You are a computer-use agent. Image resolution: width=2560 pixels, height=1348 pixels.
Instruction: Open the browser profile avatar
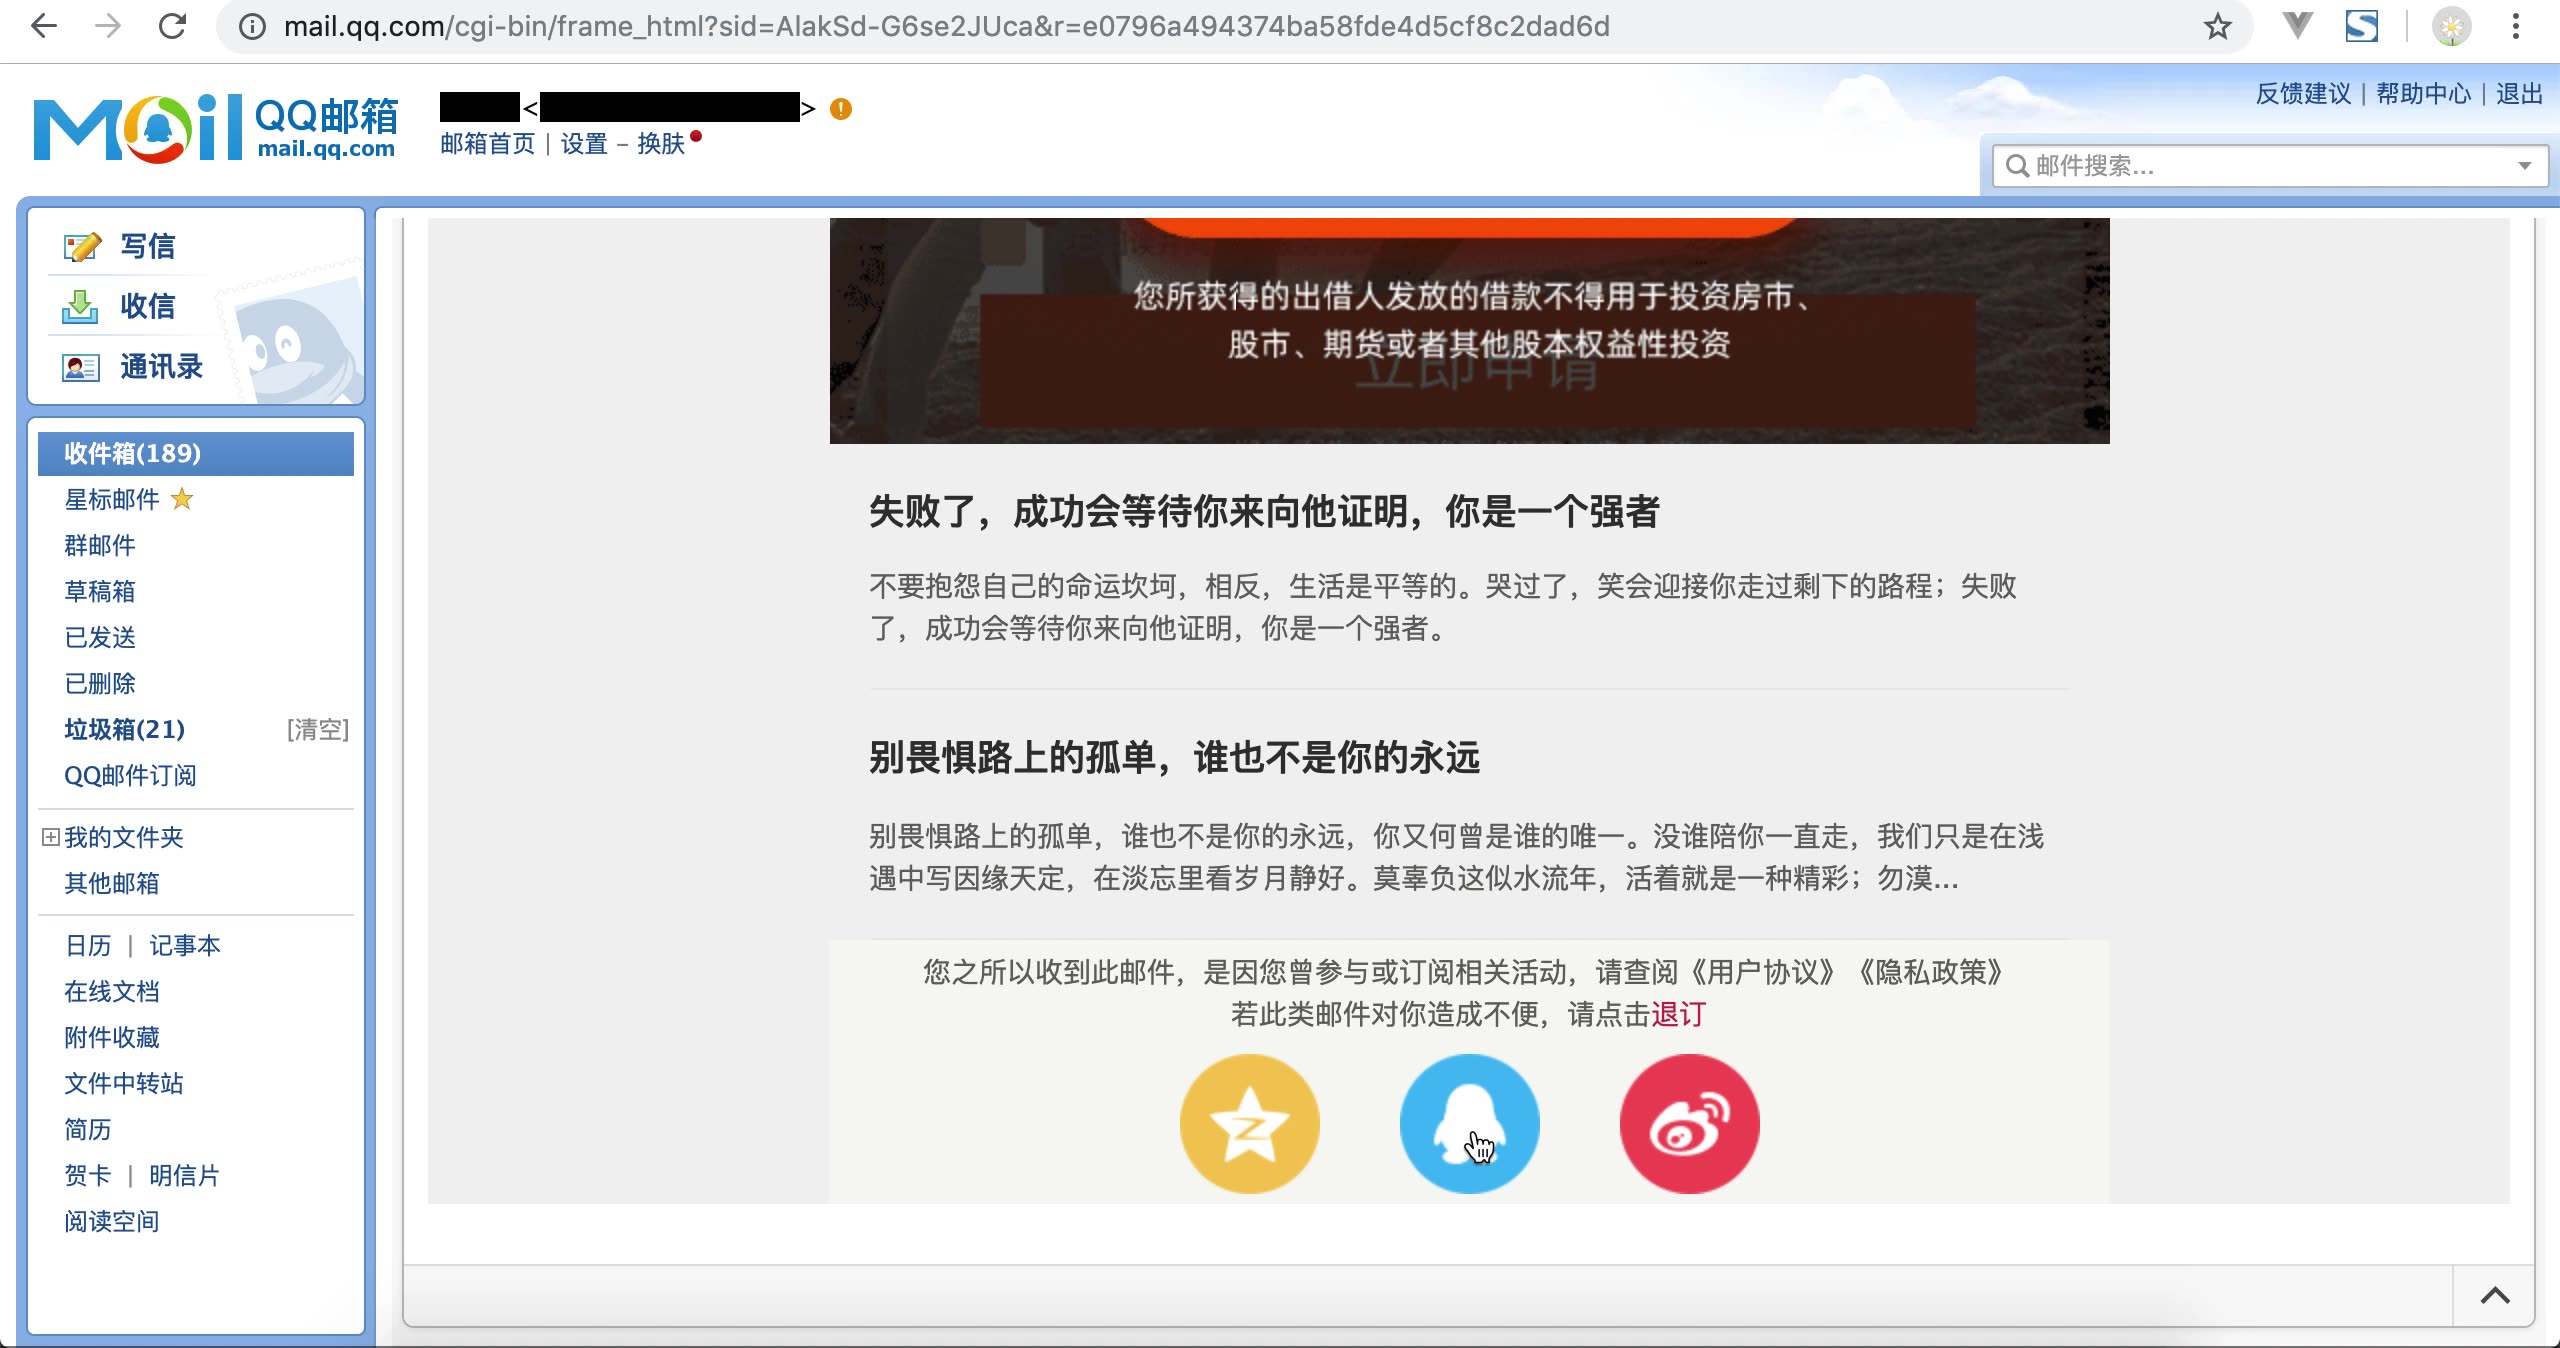click(2451, 27)
